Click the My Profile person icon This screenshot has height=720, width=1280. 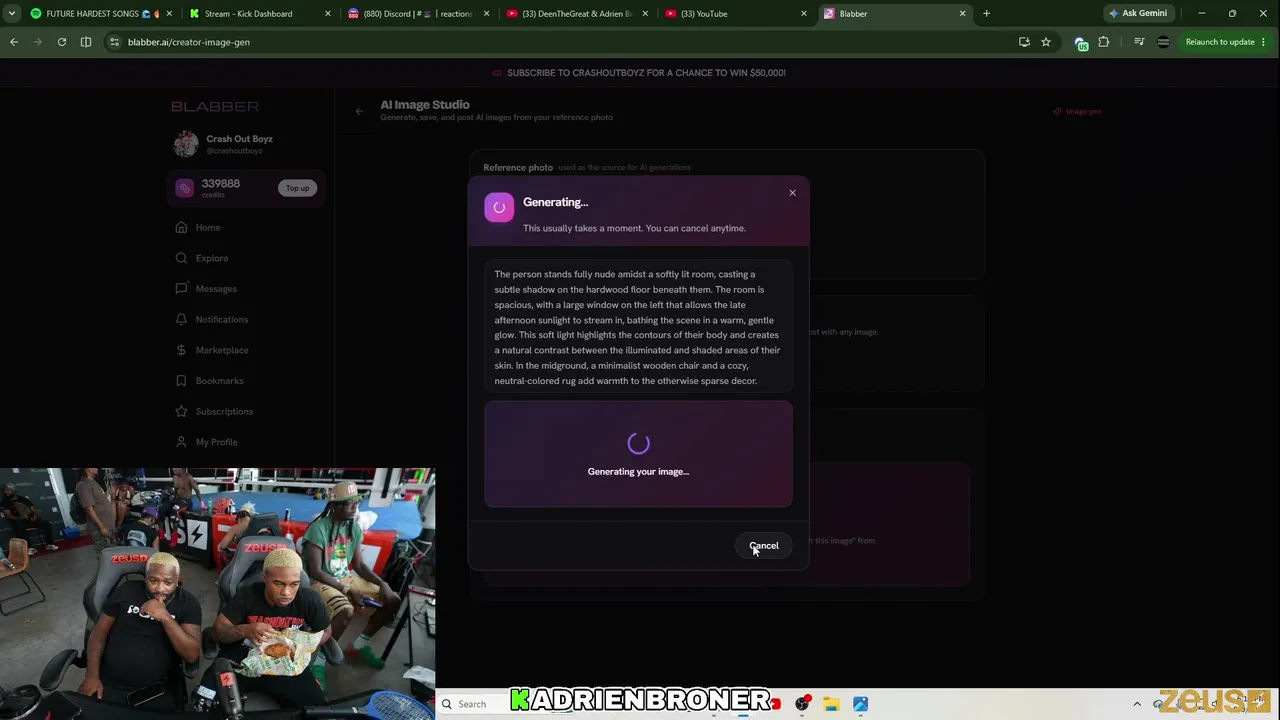(181, 442)
